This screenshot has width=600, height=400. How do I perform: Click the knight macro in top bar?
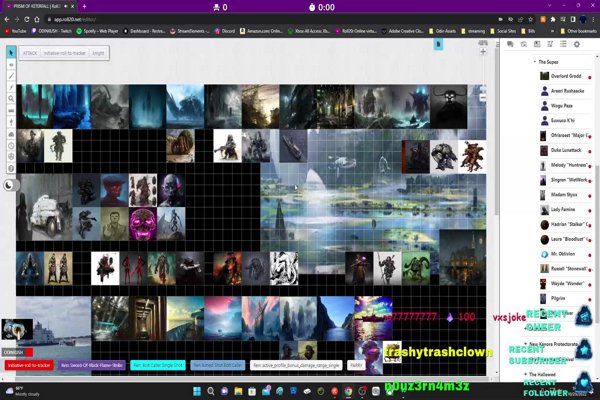click(98, 53)
